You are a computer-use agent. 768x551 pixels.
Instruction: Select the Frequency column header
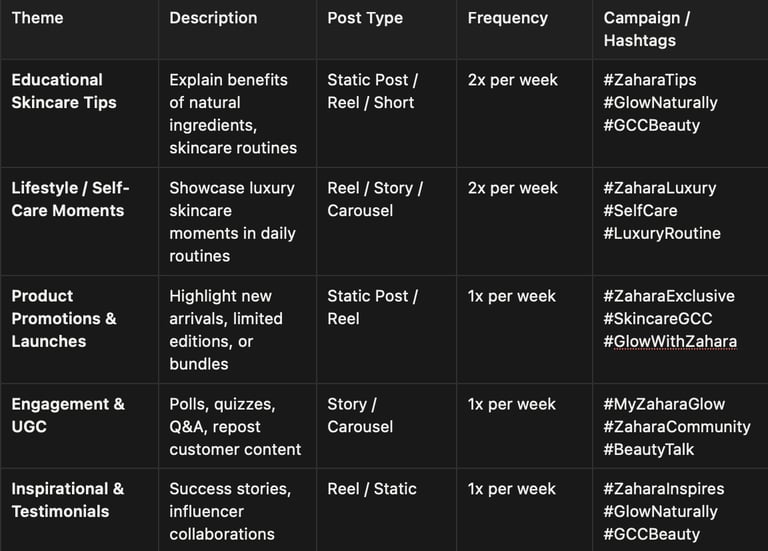click(x=525, y=29)
